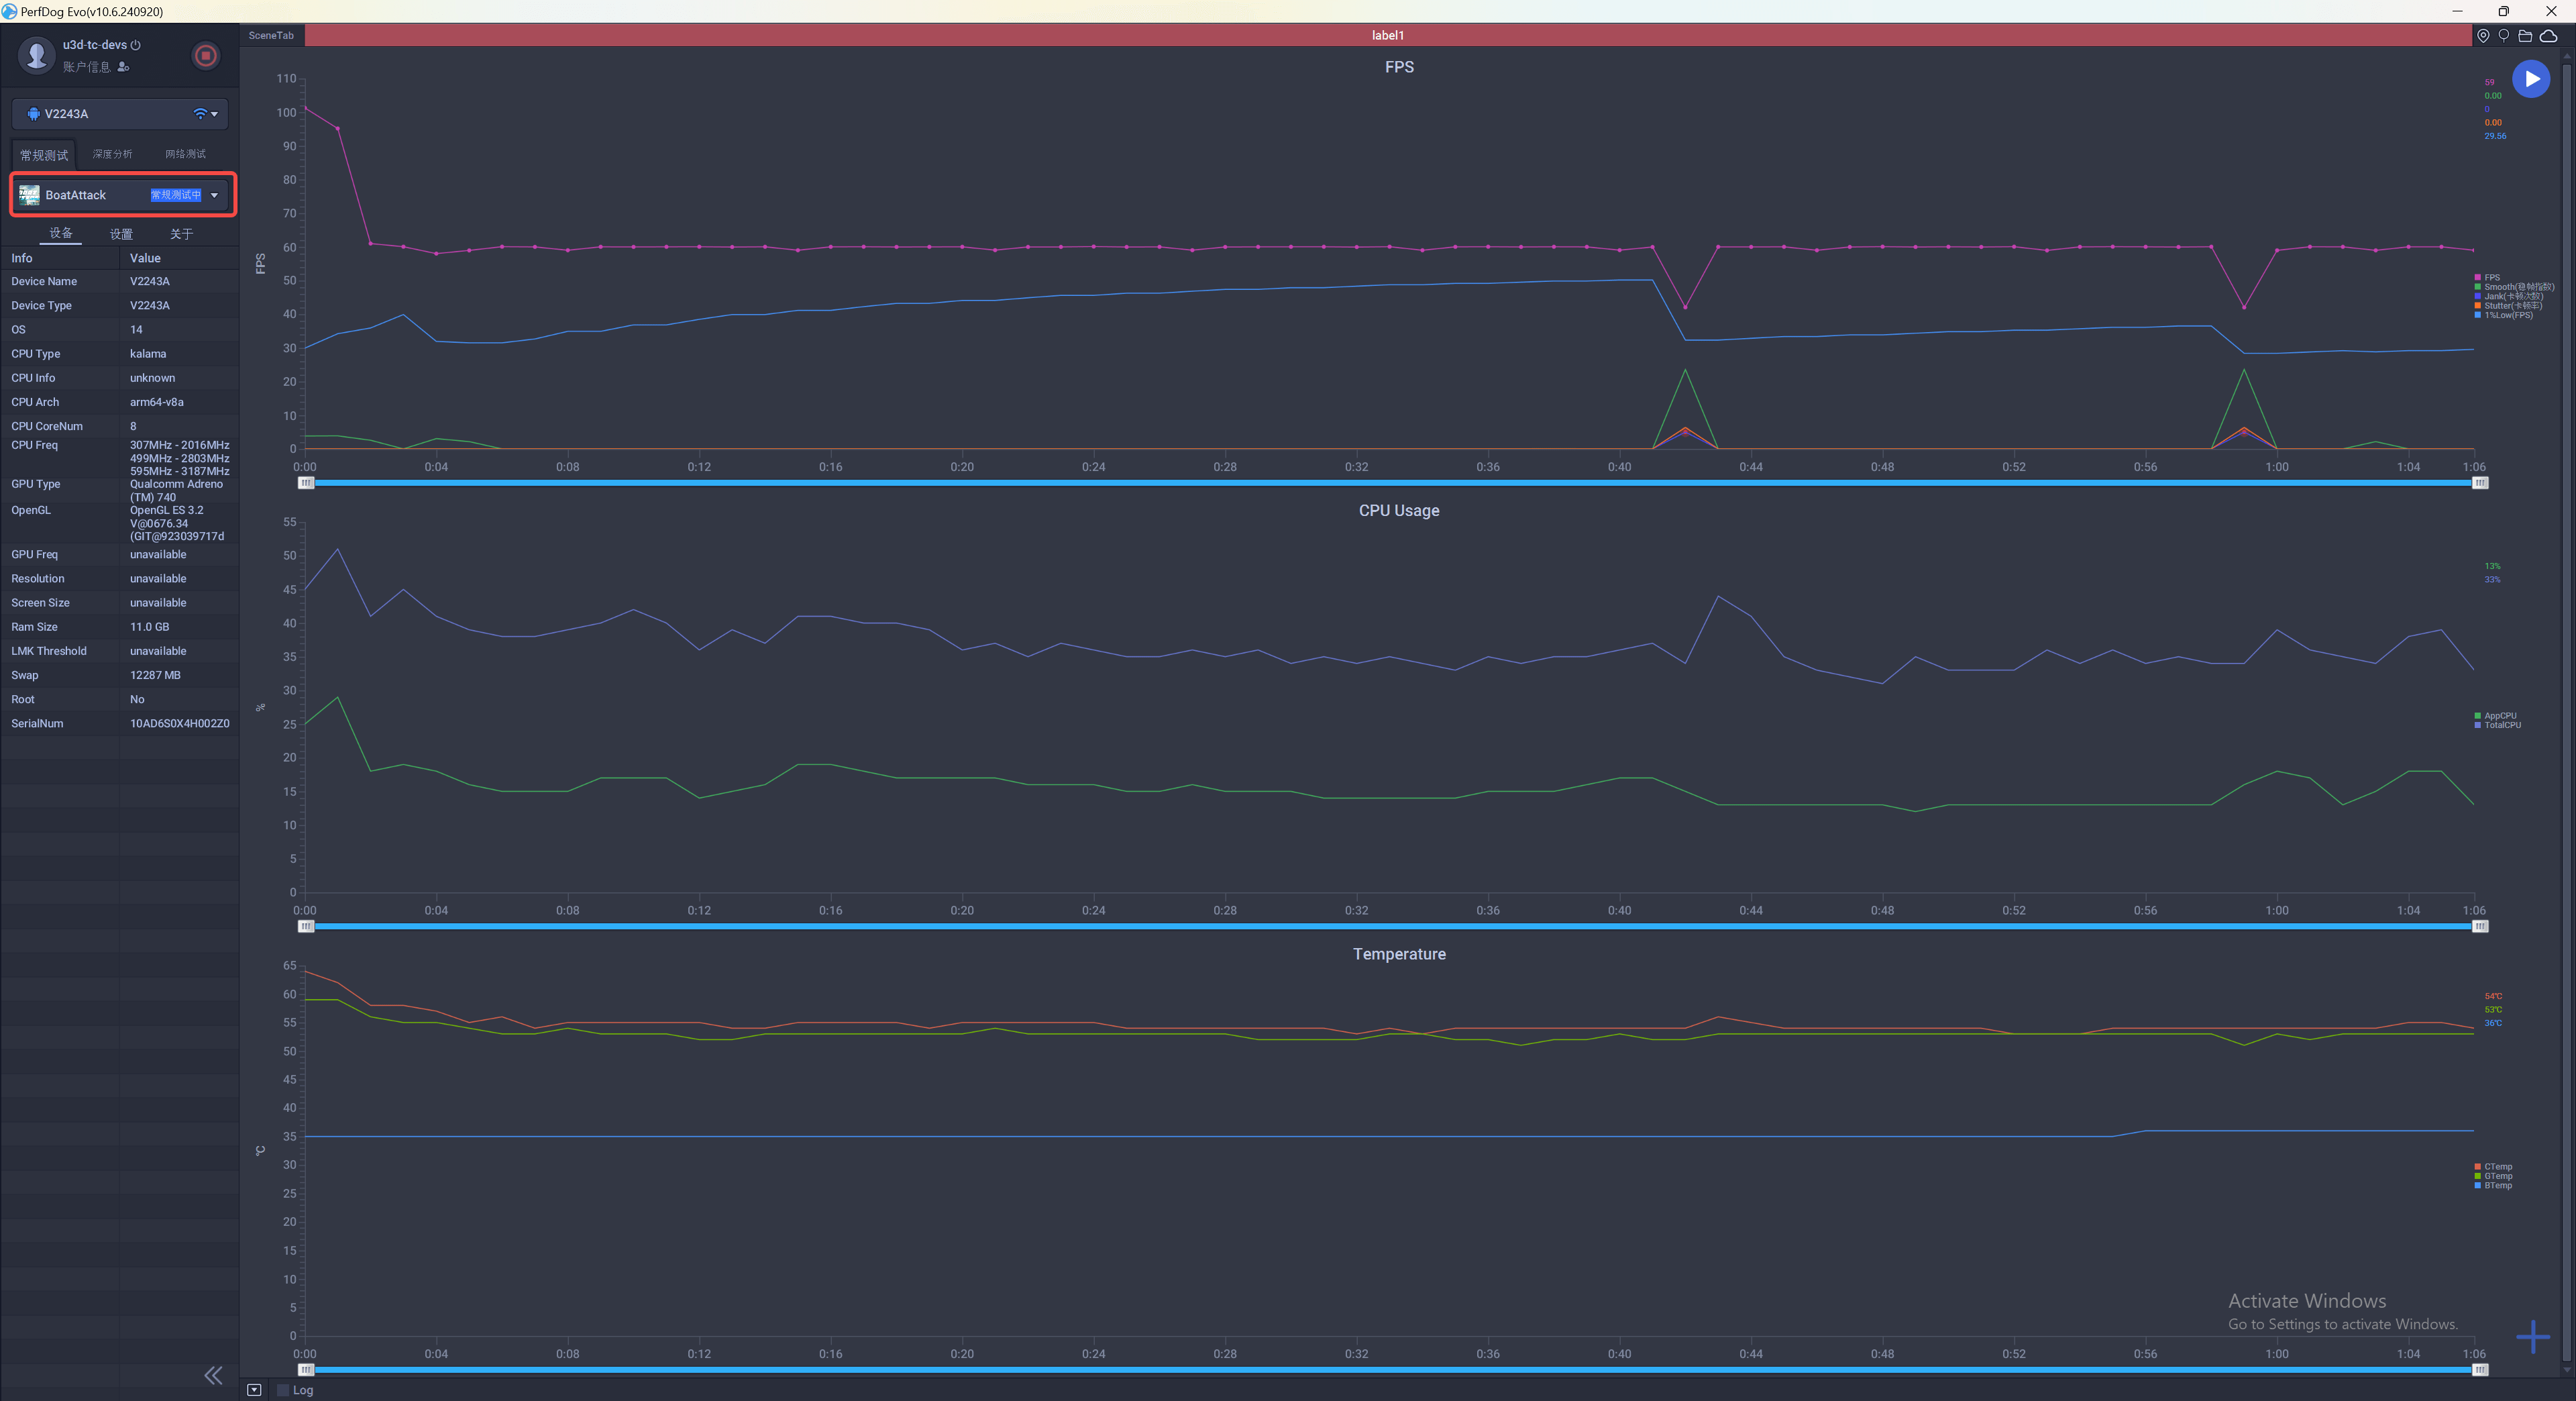The image size is (2576, 1401).
Task: Toggle the AppCPU series in CPU legend
Action: coord(2499,716)
